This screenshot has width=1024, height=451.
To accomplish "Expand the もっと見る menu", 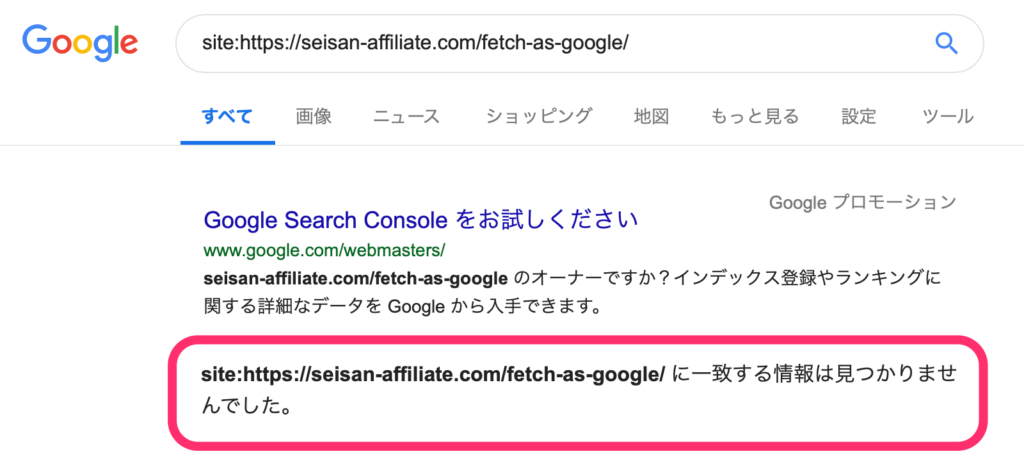I will coord(754,116).
